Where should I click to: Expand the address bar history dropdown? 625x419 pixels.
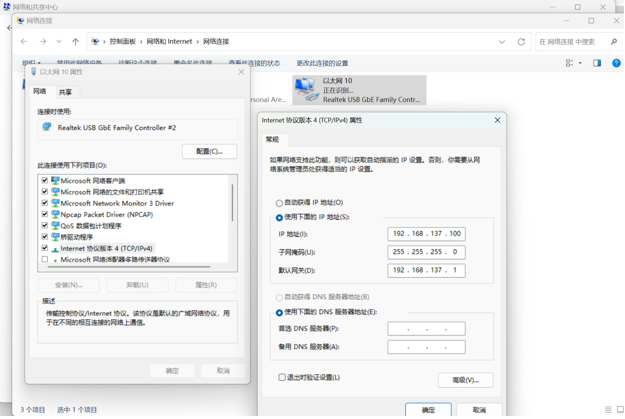tap(502, 42)
